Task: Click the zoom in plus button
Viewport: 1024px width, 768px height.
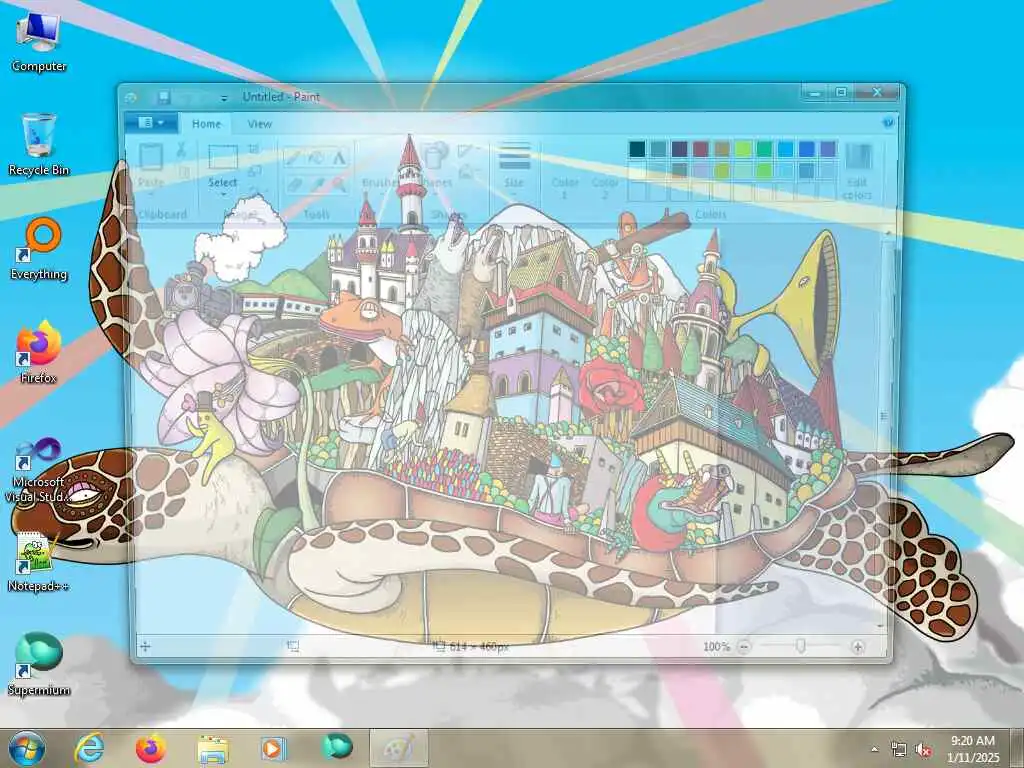Action: [858, 647]
